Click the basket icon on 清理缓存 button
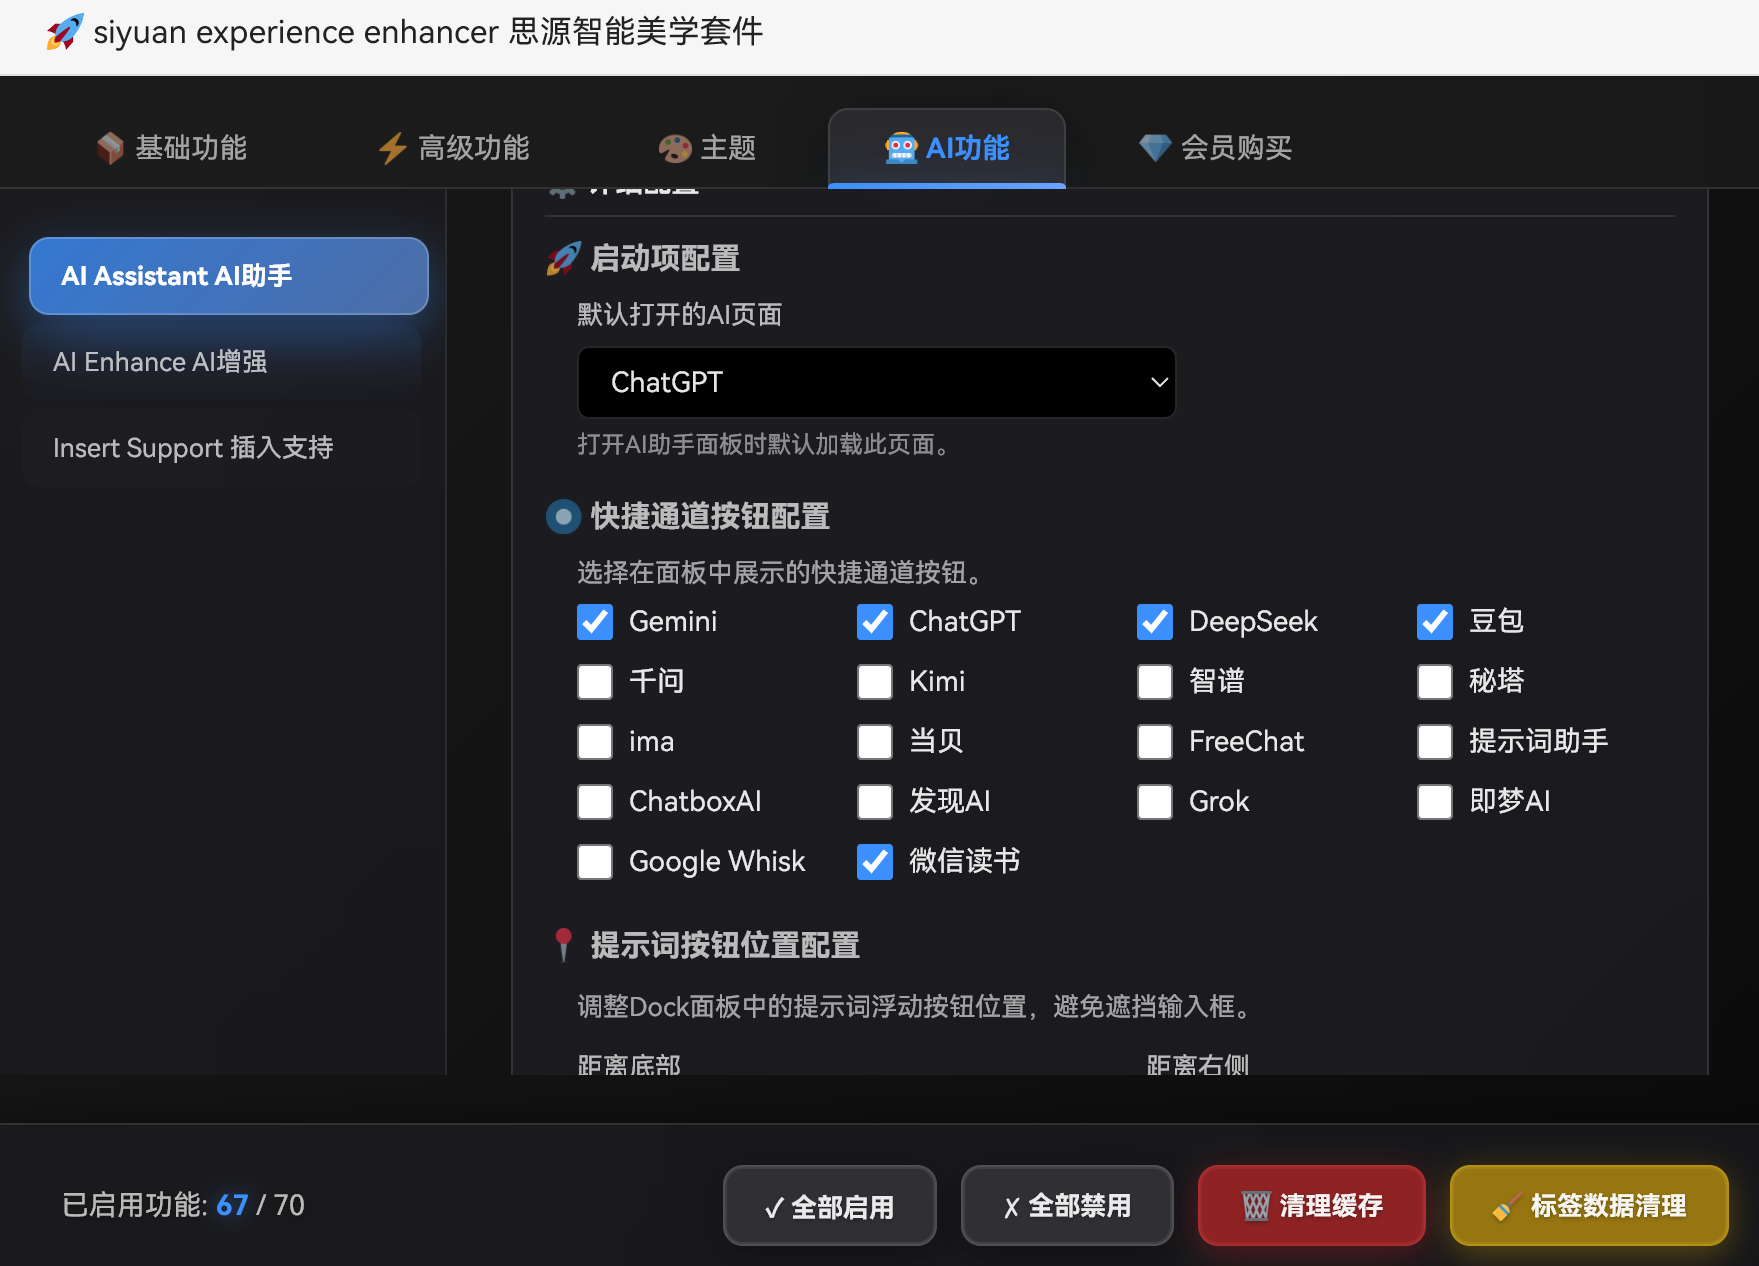 1255,1206
